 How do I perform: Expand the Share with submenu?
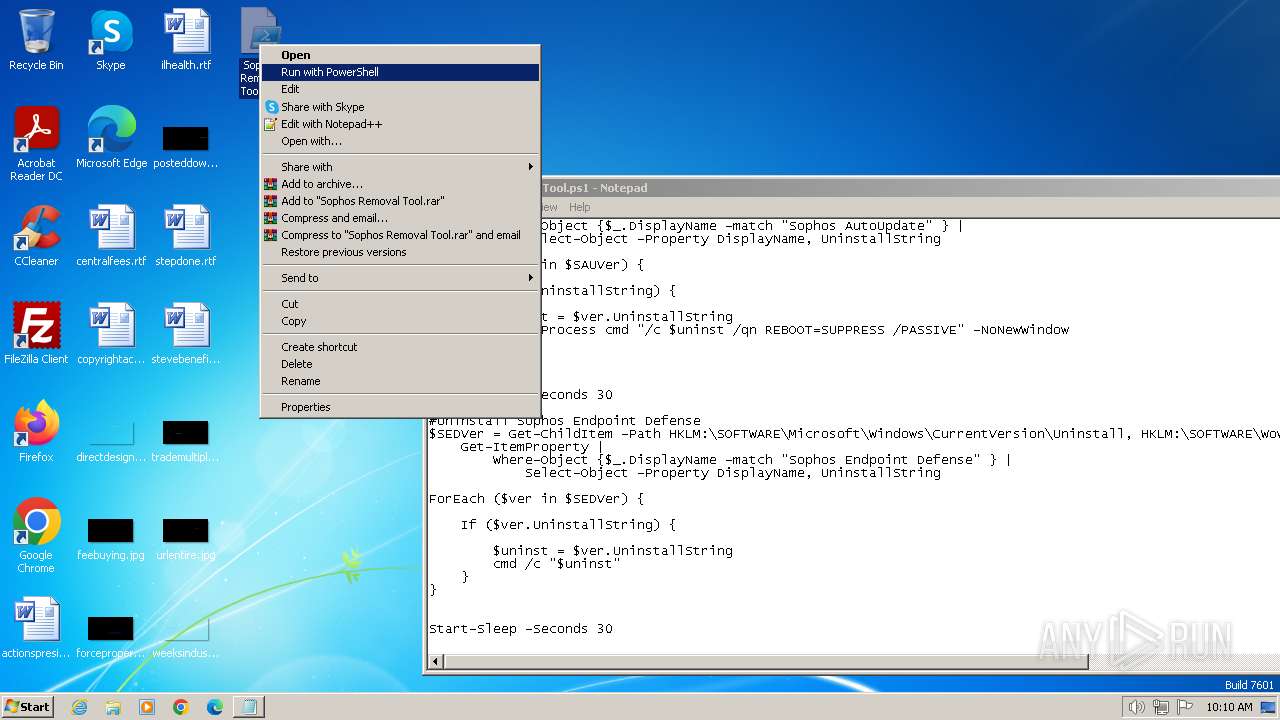point(400,167)
